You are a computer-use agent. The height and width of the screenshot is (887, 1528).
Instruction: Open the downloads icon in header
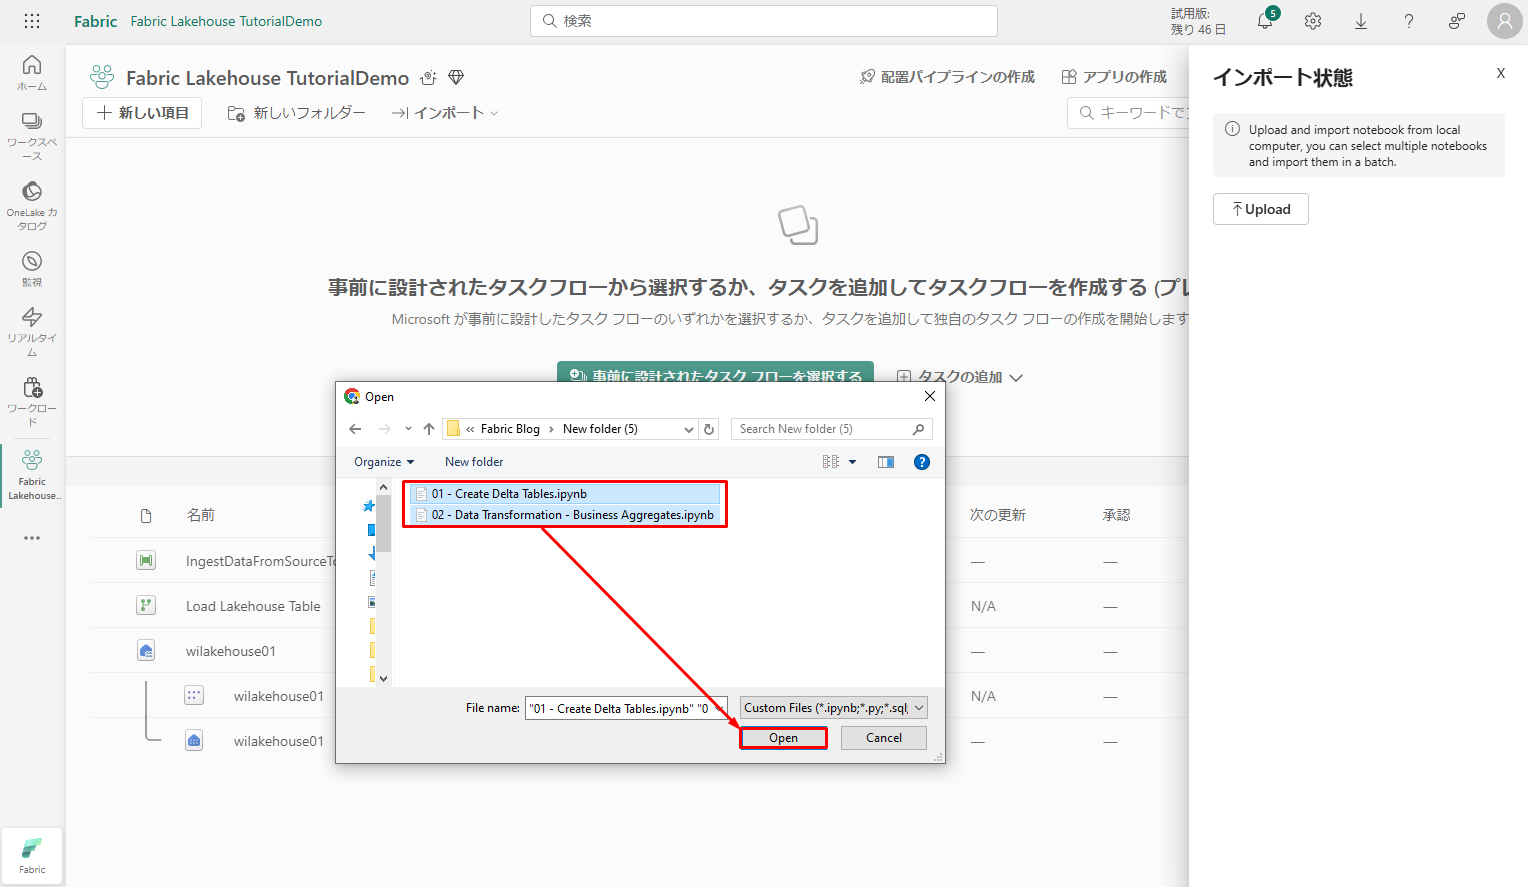tap(1361, 21)
